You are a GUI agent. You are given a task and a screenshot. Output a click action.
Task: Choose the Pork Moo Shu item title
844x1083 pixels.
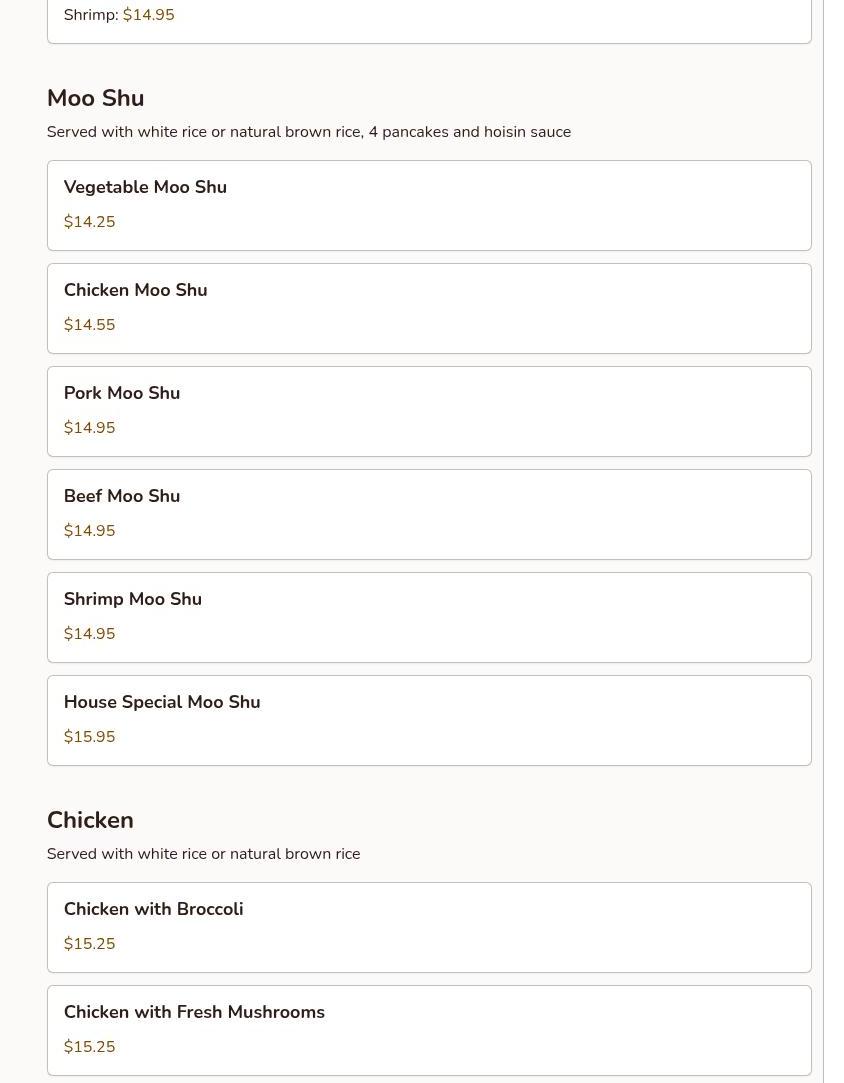(x=122, y=393)
